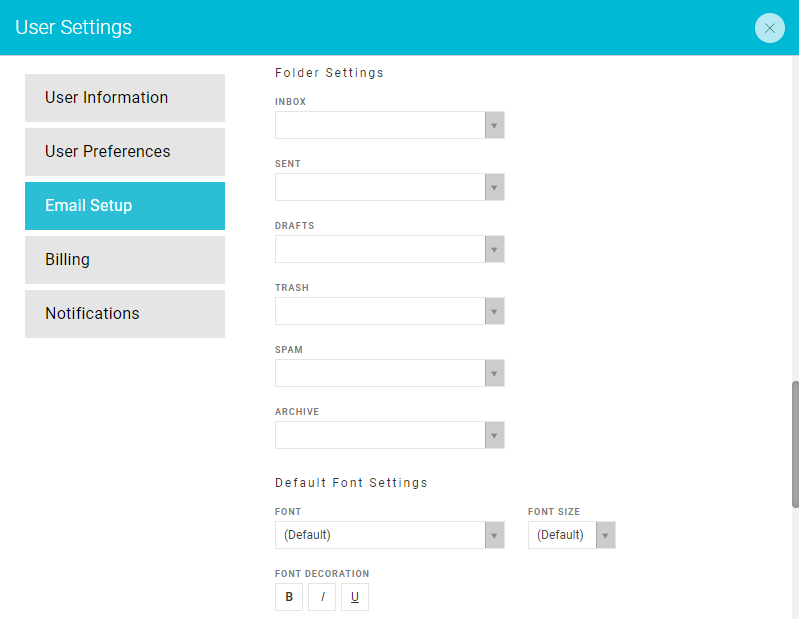This screenshot has width=799, height=619.
Task: Open the User Preferences tab
Action: coord(125,152)
